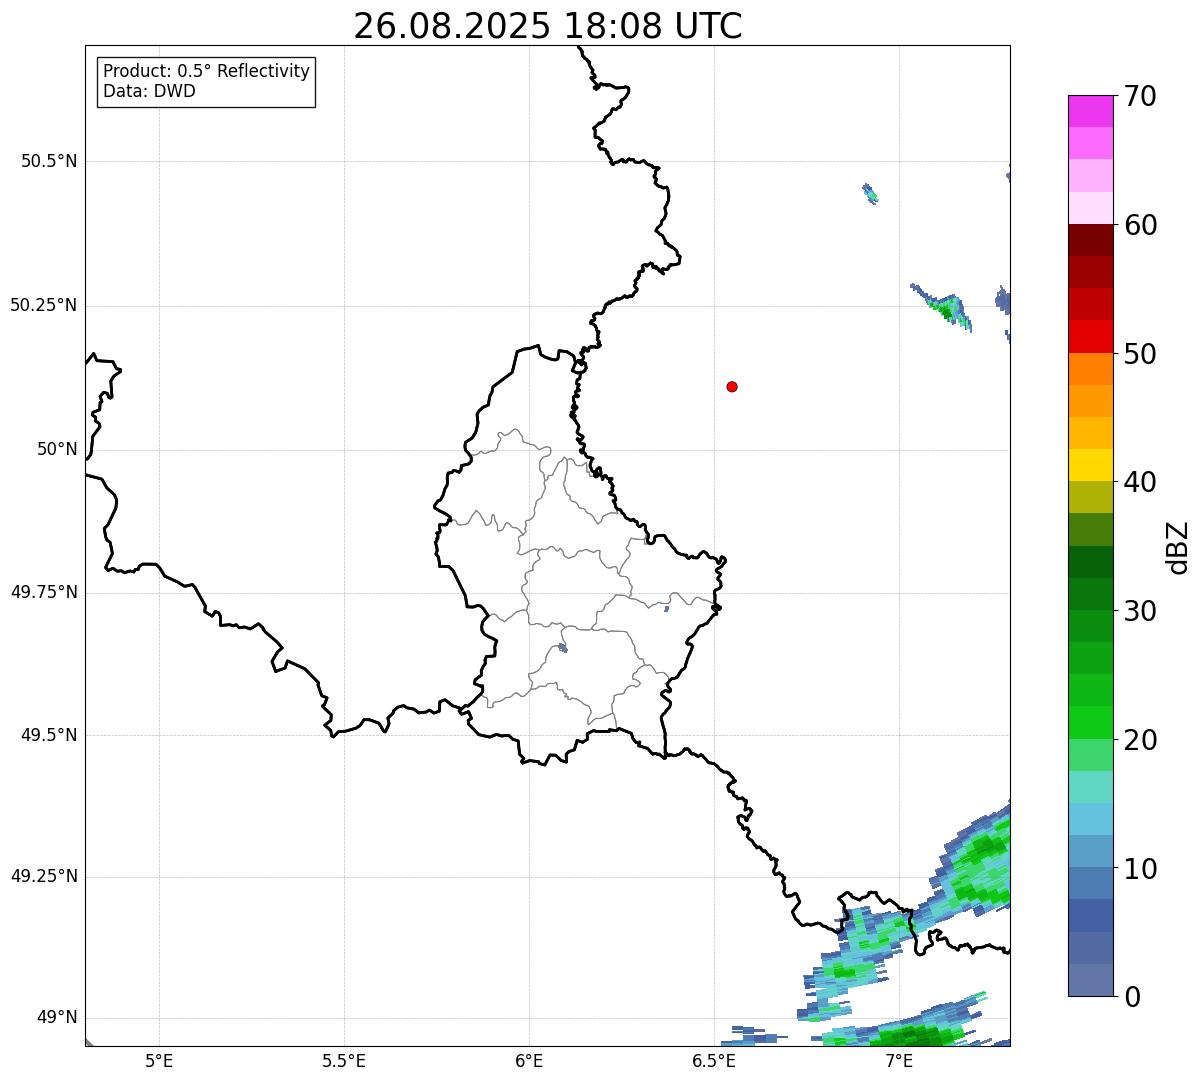Click the colorbar tick label 70
Screen dimensions: 1202x1081
point(1140,97)
